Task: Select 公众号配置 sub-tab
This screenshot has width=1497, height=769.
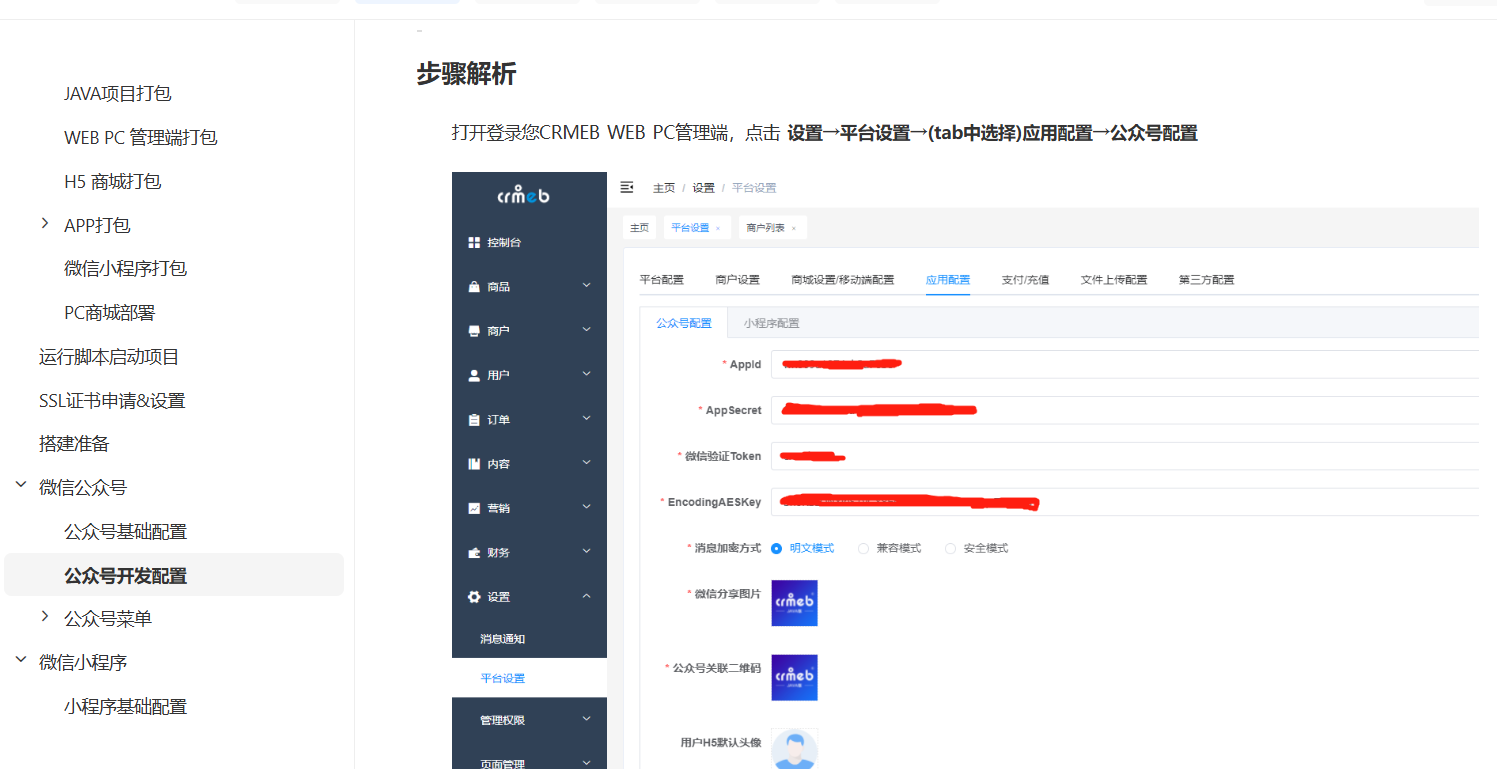Action: pos(684,323)
